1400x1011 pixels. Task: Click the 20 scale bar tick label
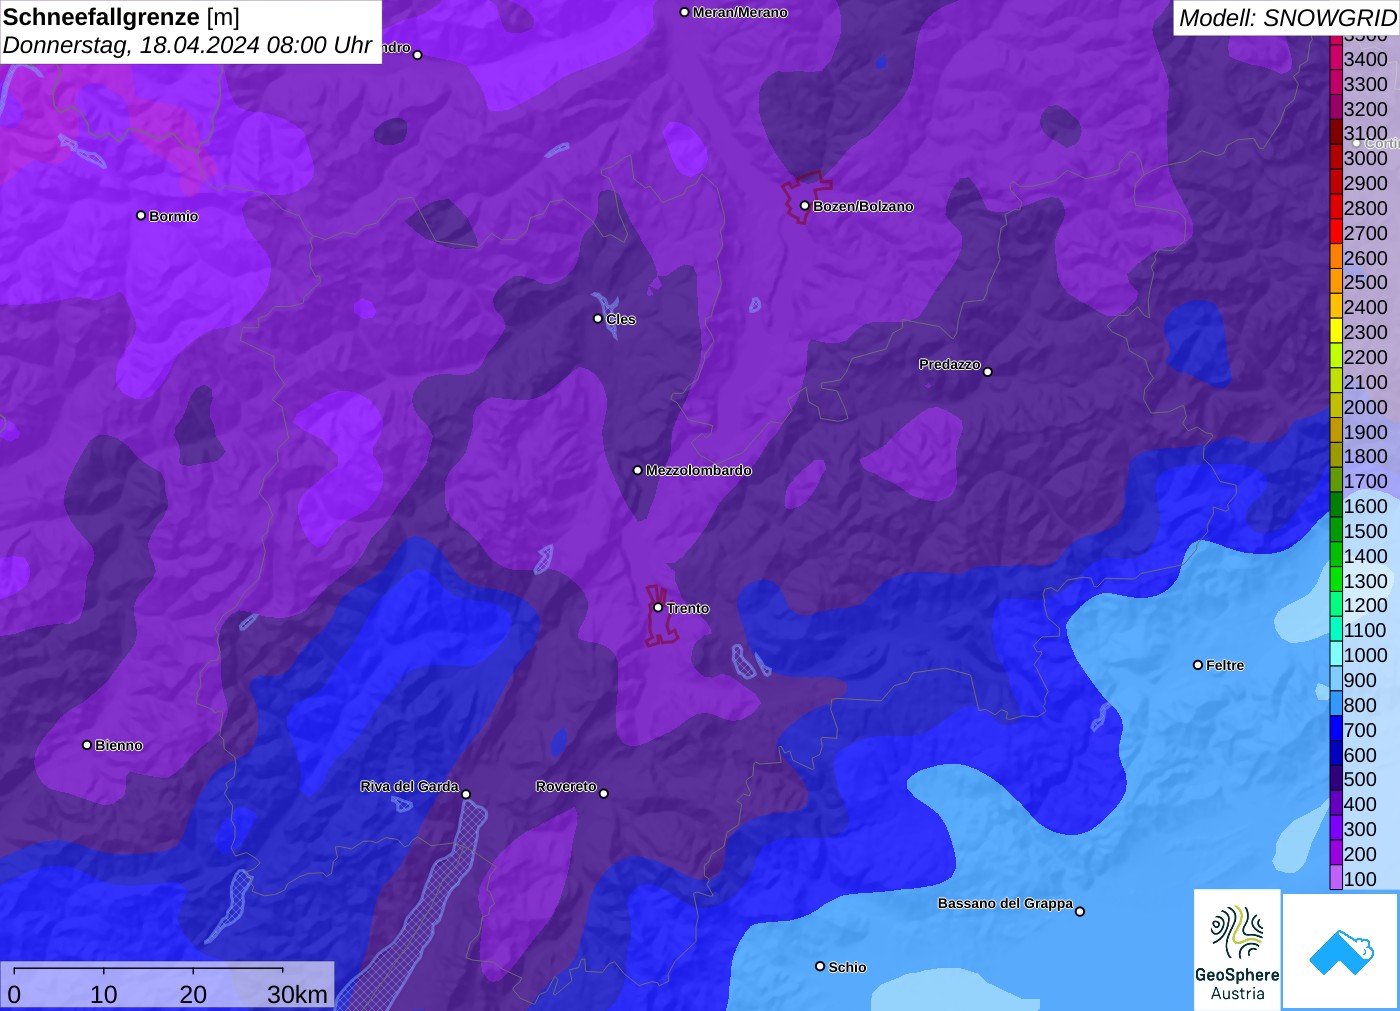coord(193,994)
